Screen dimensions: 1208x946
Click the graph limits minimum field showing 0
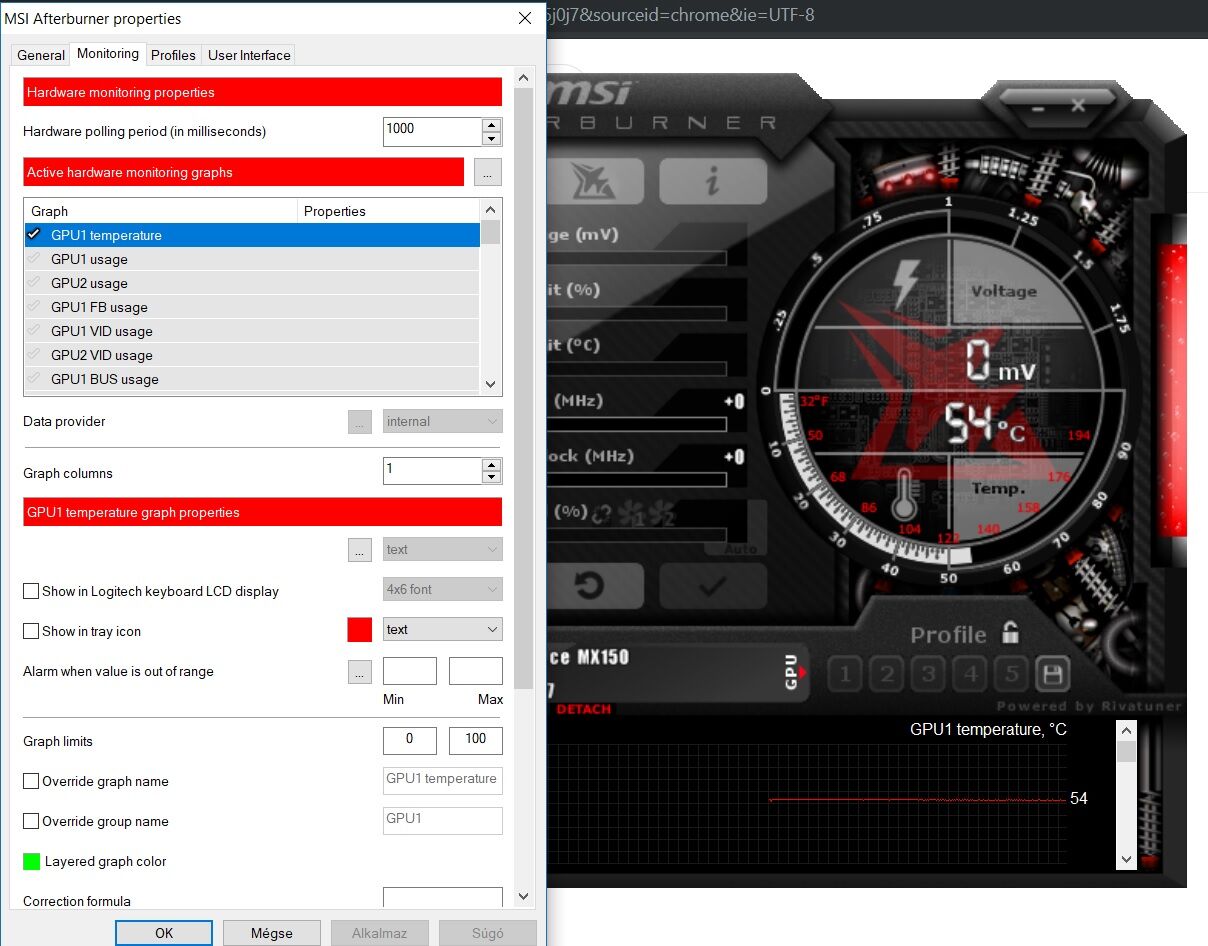410,741
